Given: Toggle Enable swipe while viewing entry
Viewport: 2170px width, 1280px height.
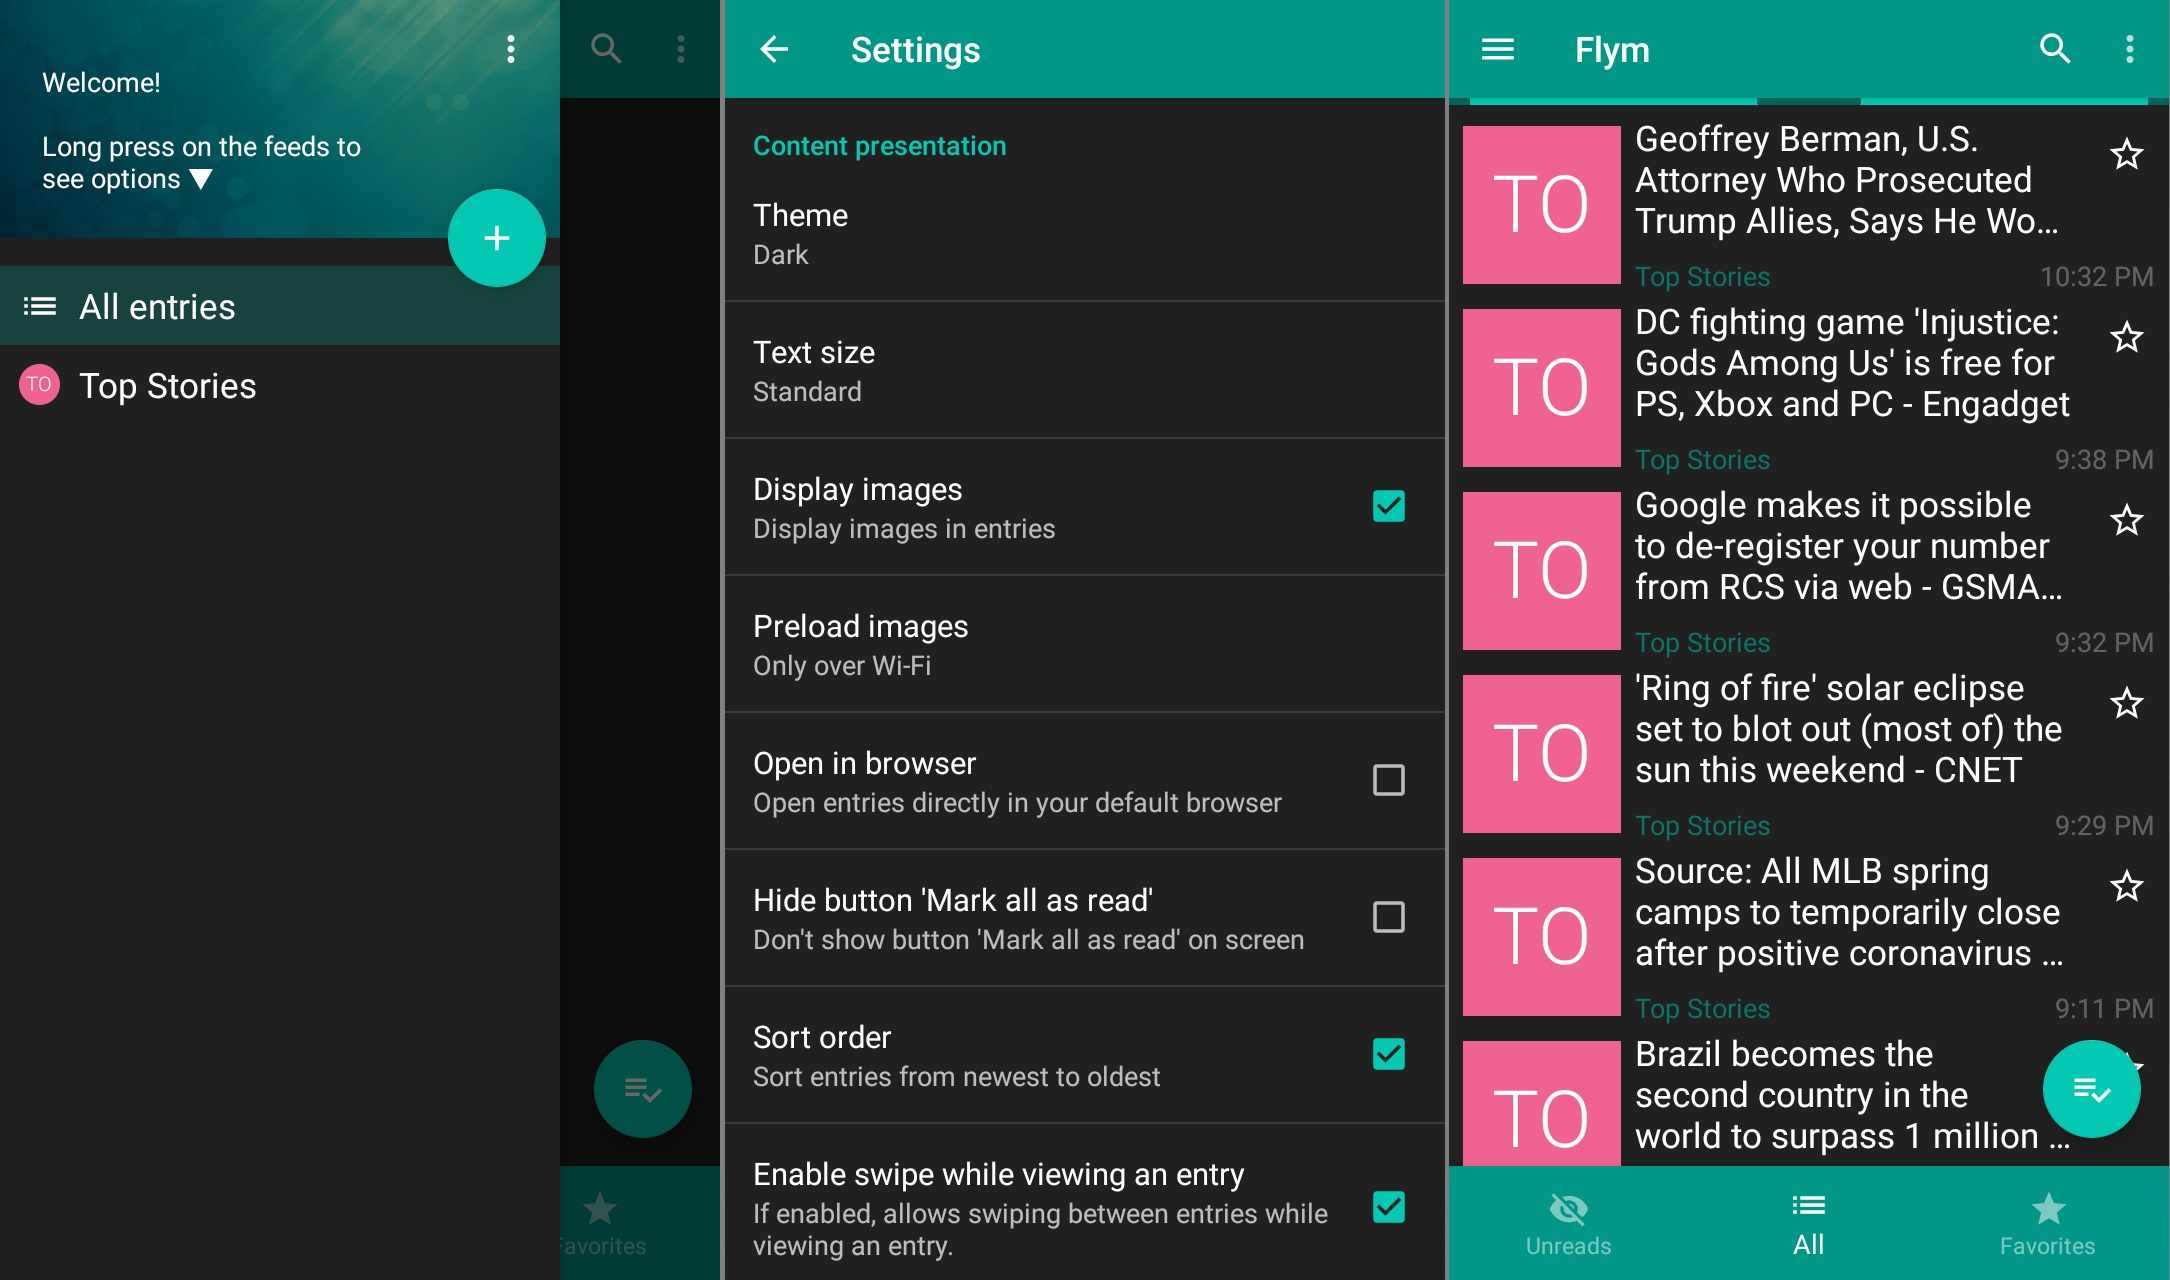Looking at the screenshot, I should point(1387,1204).
